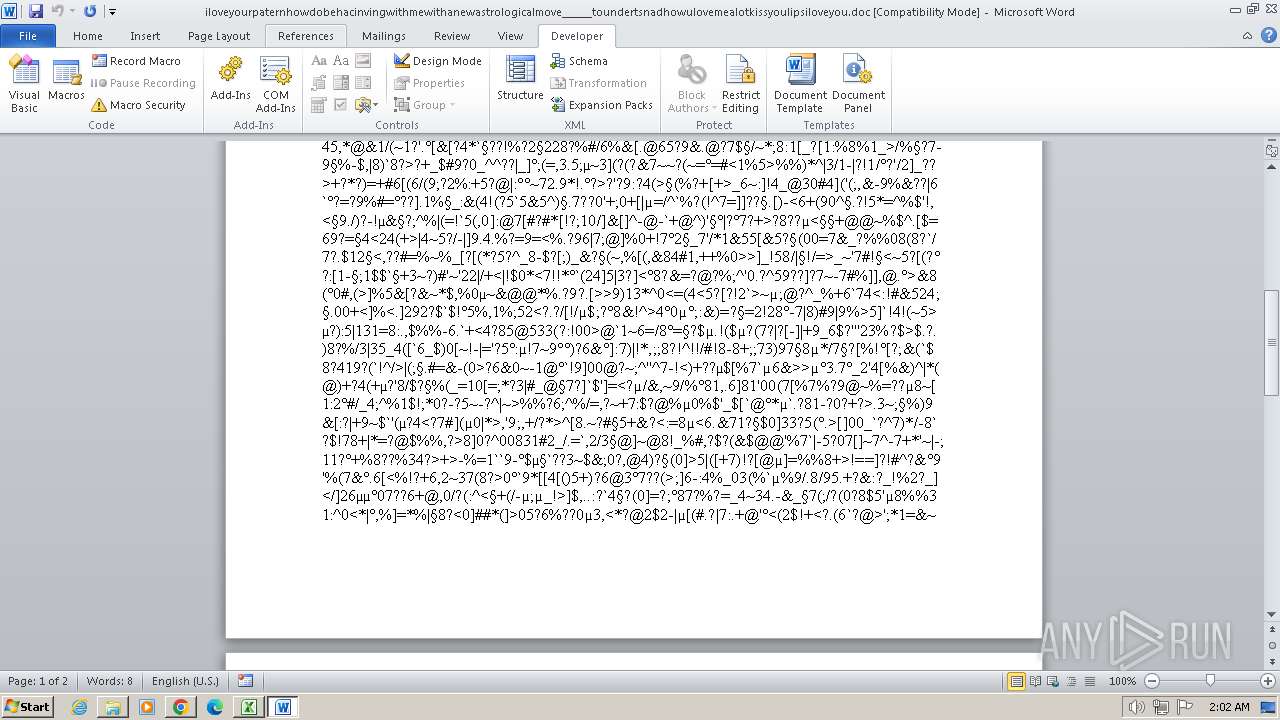Click the zoom slider handle
The image size is (1280, 720).
(x=1210, y=681)
